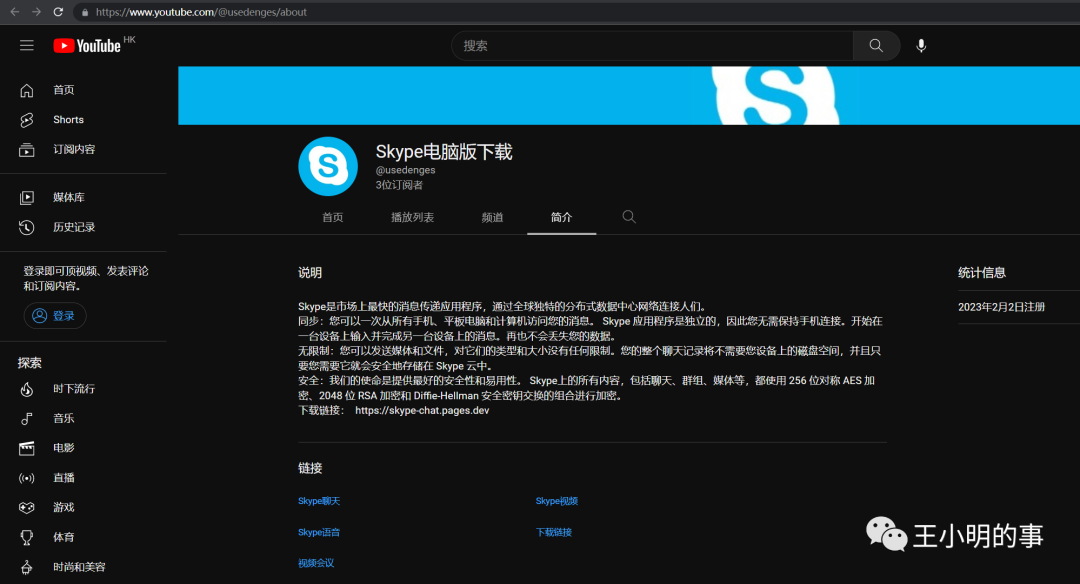Viewport: 1080px width, 584px height.
Task: Click the 2023年2月2日注册 join date
Action: click(x=1001, y=307)
